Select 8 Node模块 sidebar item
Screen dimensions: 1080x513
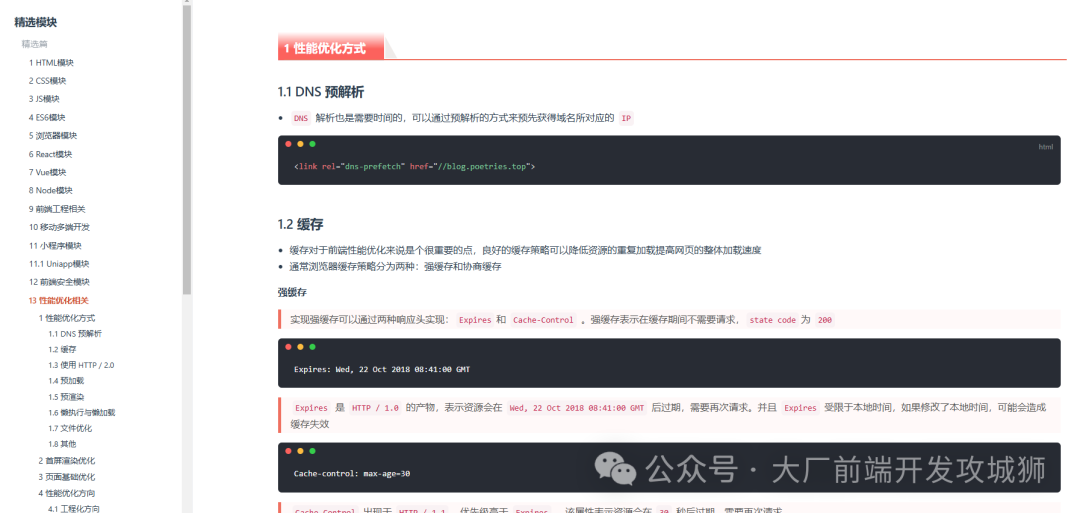point(50,190)
